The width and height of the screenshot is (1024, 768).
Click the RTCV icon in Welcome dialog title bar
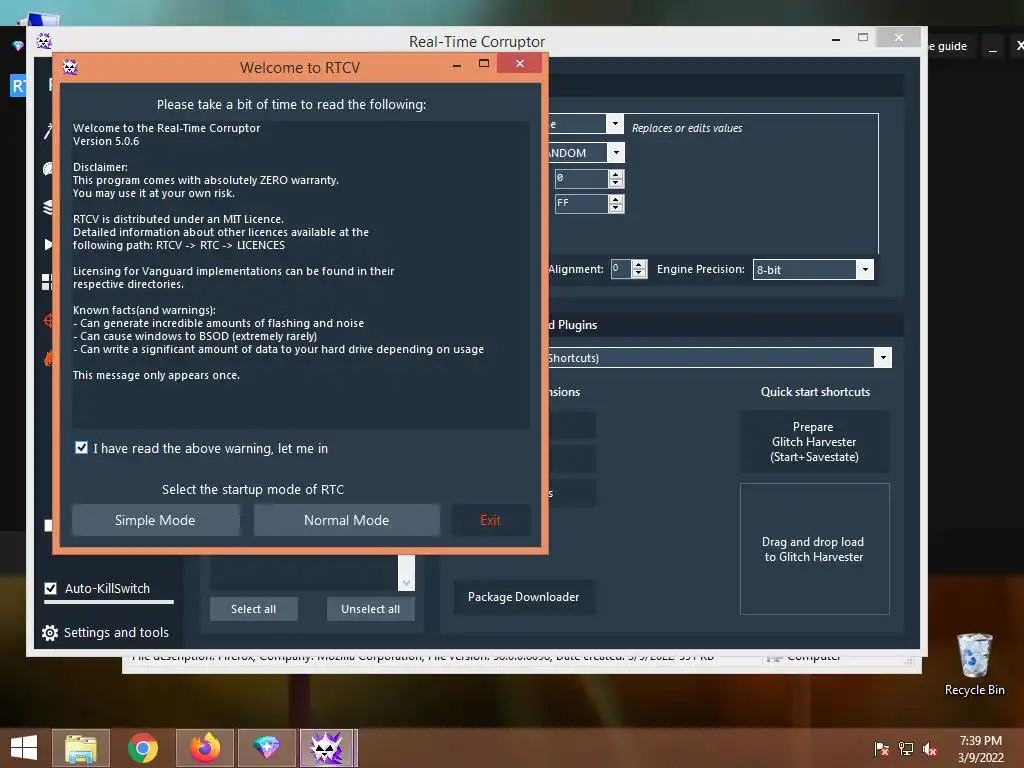coord(70,67)
